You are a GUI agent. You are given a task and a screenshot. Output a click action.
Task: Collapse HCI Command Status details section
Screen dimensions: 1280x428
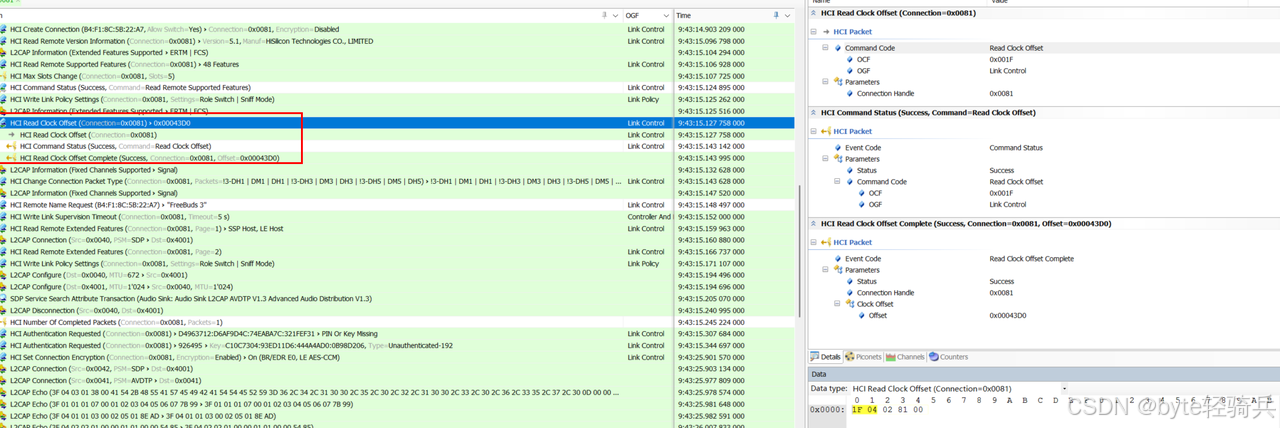coord(813,112)
